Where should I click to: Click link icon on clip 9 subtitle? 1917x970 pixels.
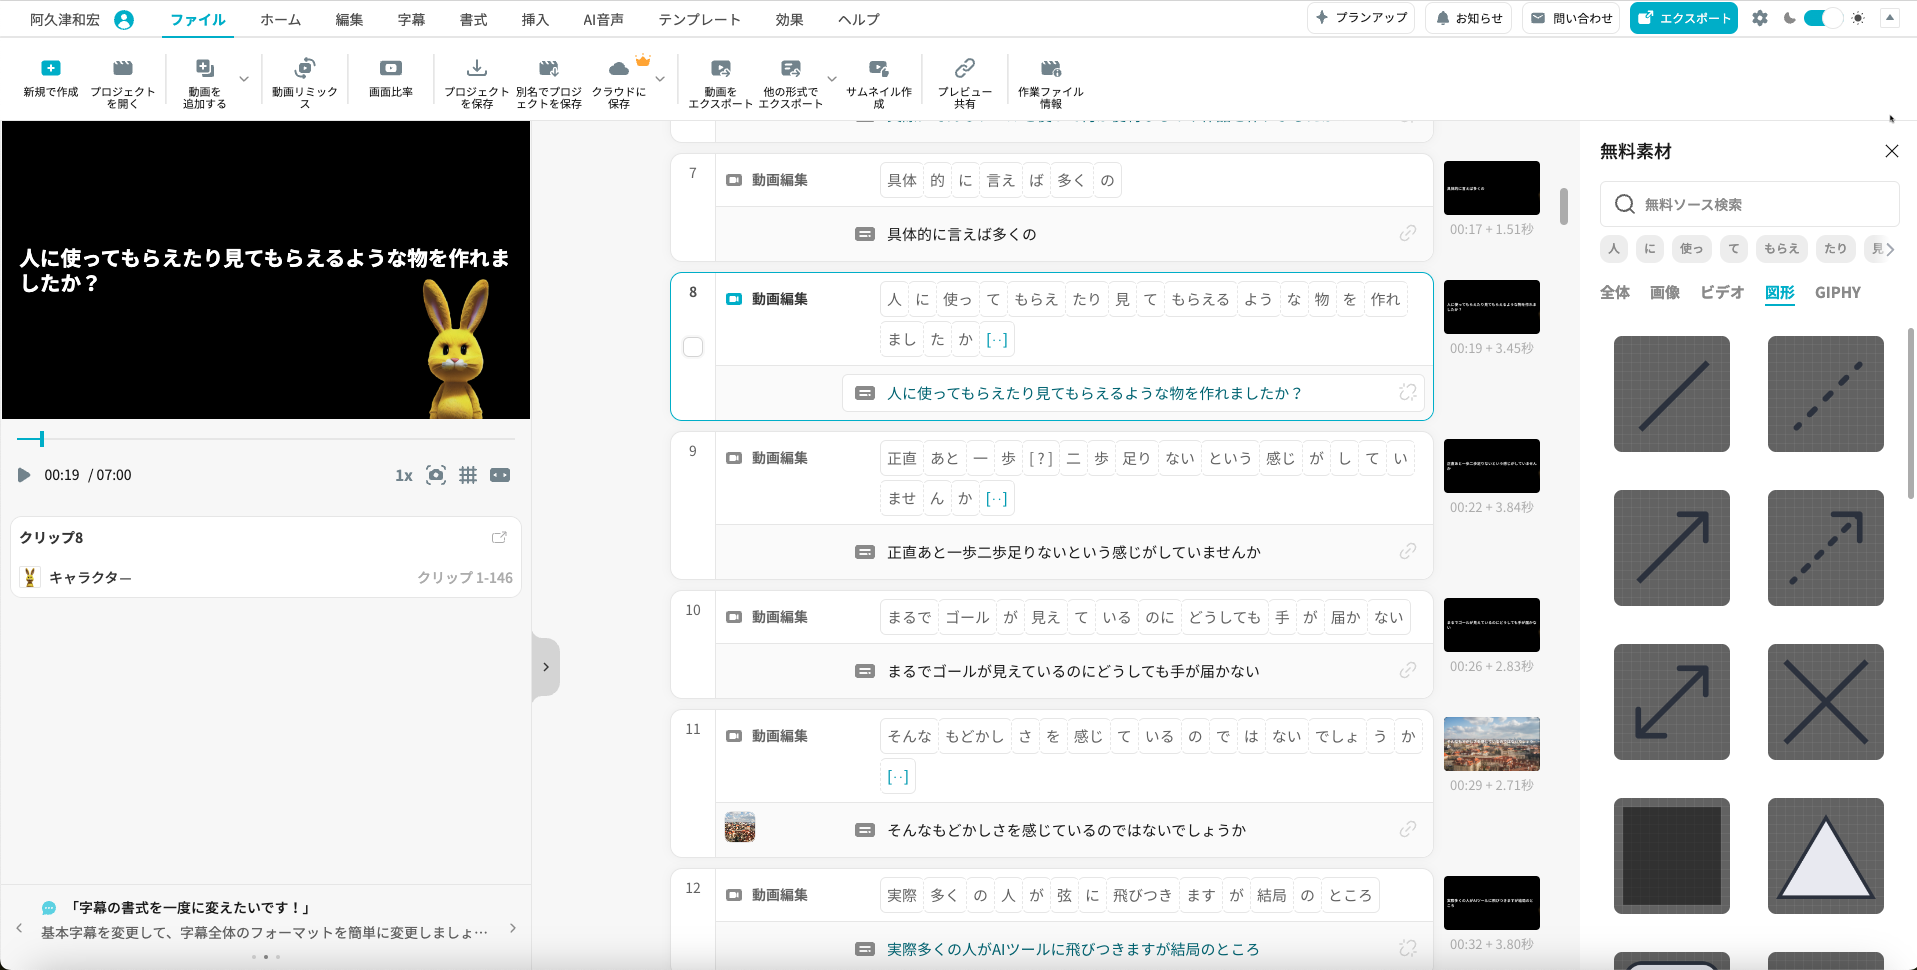[1408, 551]
